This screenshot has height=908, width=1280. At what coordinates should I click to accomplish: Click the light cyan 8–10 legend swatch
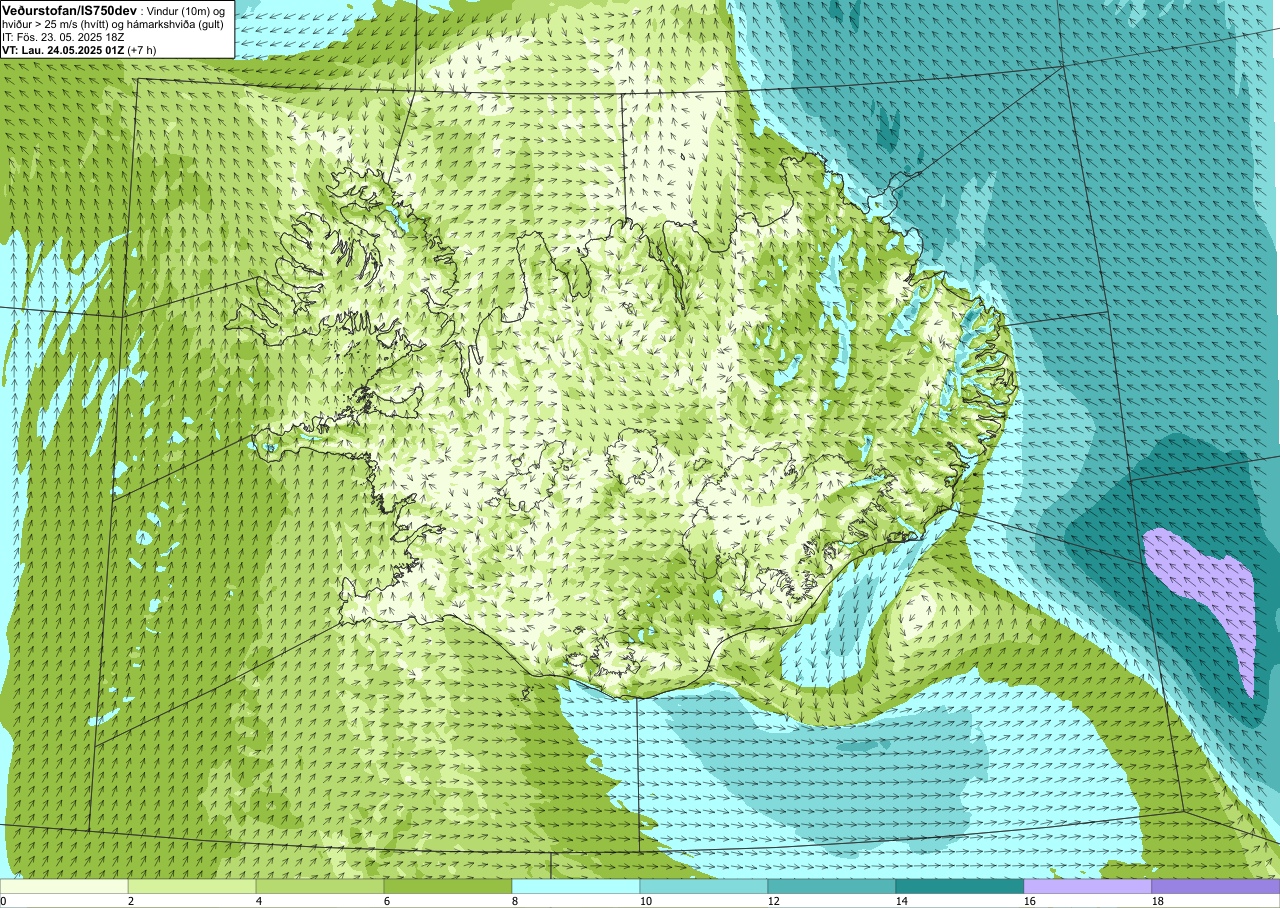click(x=576, y=886)
